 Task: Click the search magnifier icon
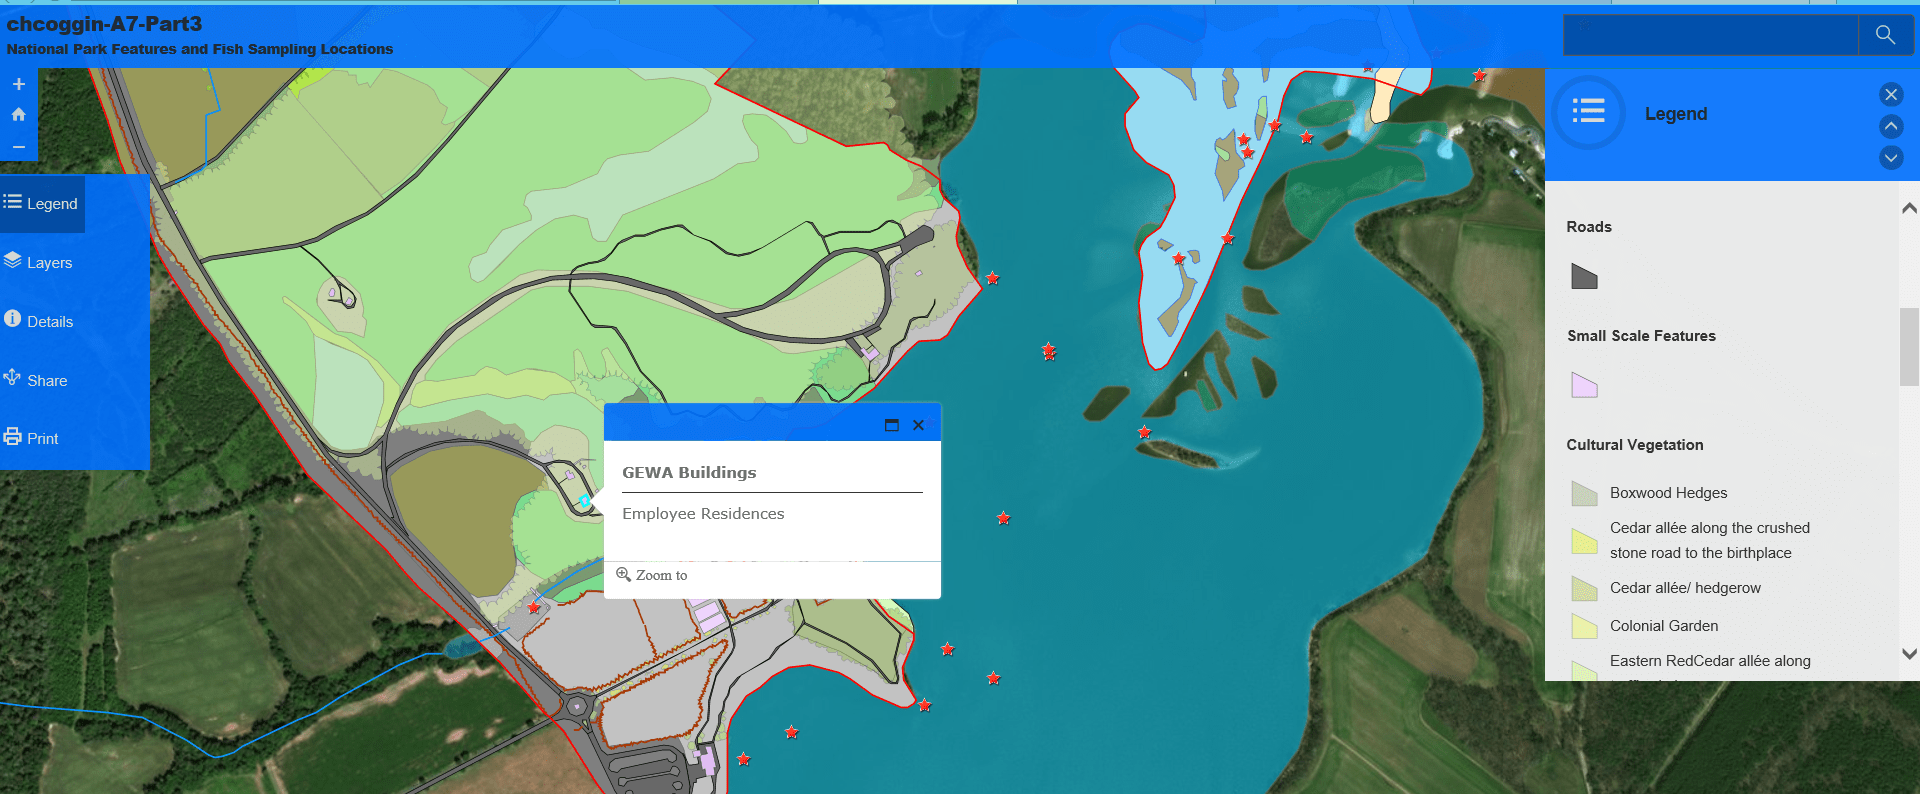1885,35
